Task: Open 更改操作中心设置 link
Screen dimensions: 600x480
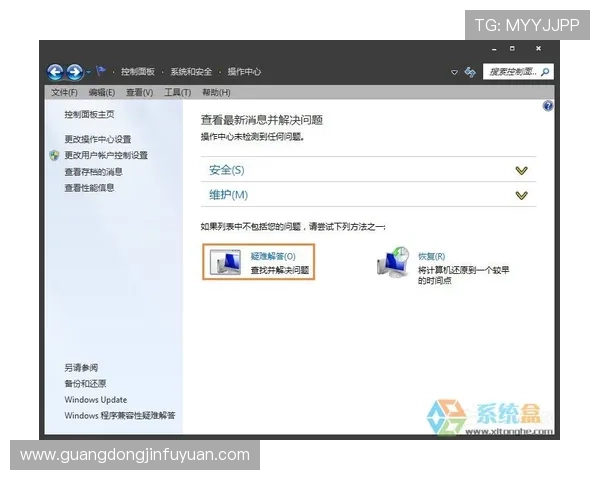Action: pyautogui.click(x=98, y=139)
